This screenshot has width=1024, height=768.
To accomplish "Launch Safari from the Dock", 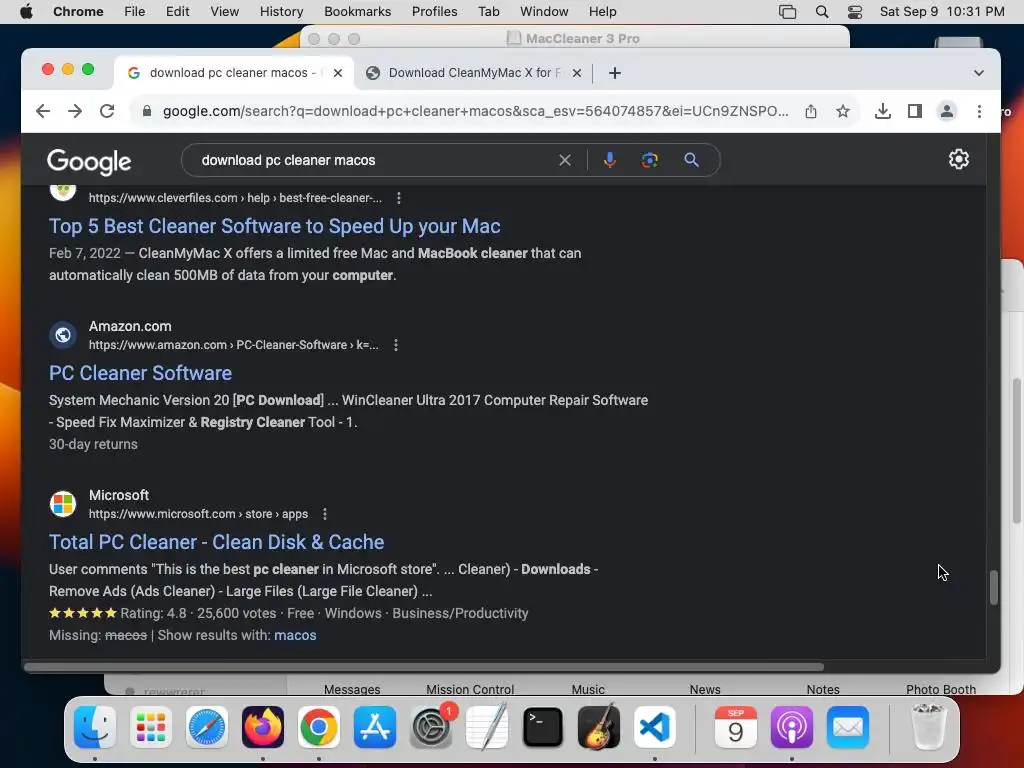I will 207,727.
